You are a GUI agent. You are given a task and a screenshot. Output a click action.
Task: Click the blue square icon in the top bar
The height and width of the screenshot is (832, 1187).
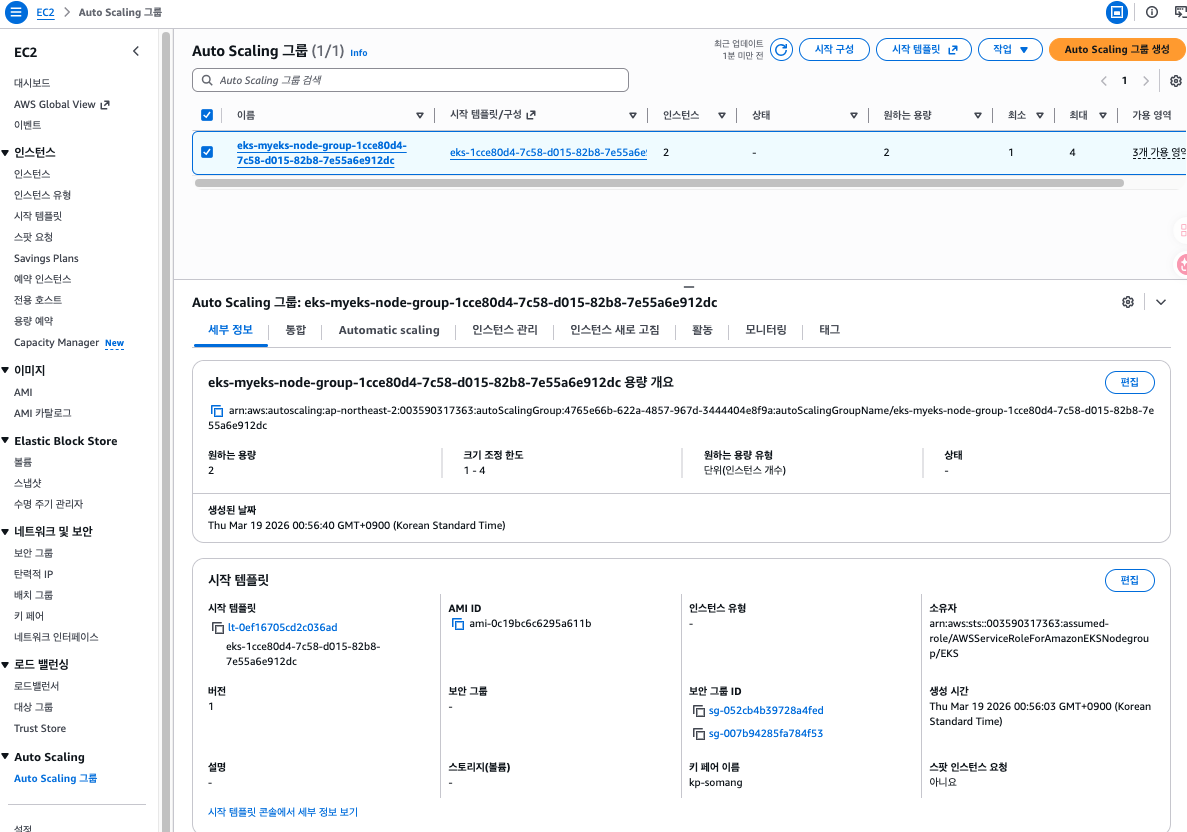(x=1117, y=12)
